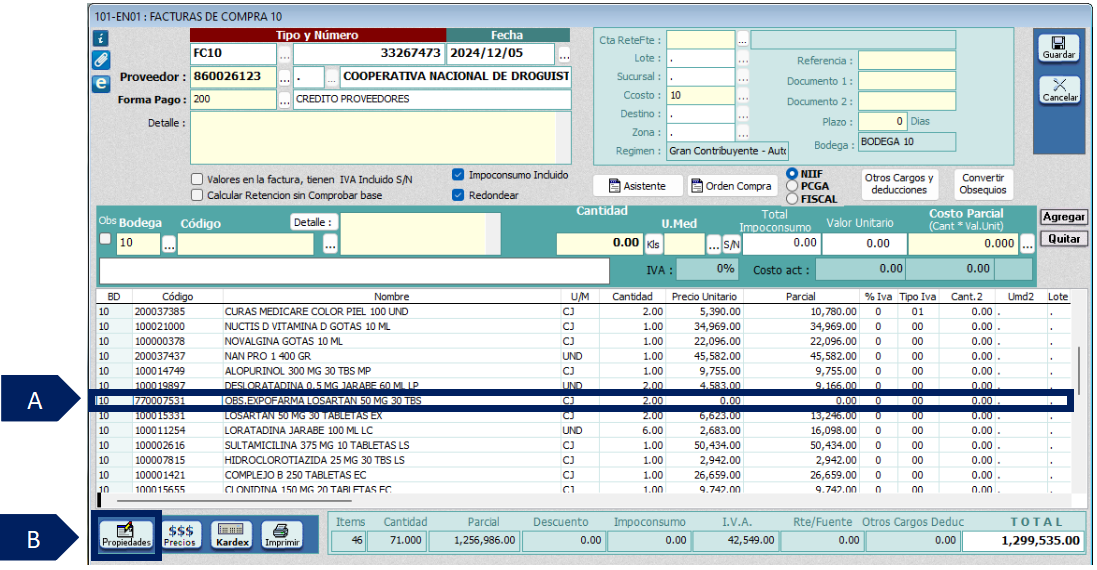1097x570 pixels.
Task: Click the Precio Unitario column header
Action: (x=704, y=297)
